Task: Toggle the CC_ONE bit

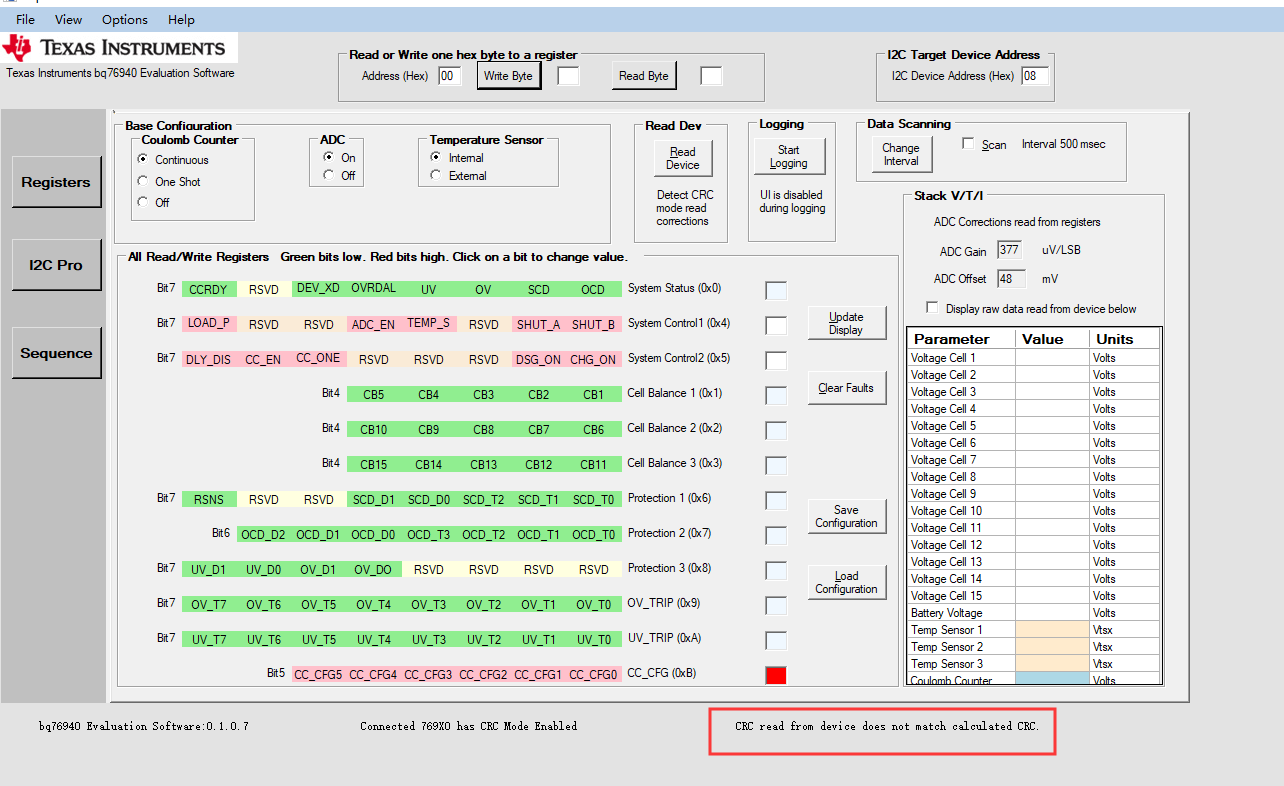Action: pos(319,358)
